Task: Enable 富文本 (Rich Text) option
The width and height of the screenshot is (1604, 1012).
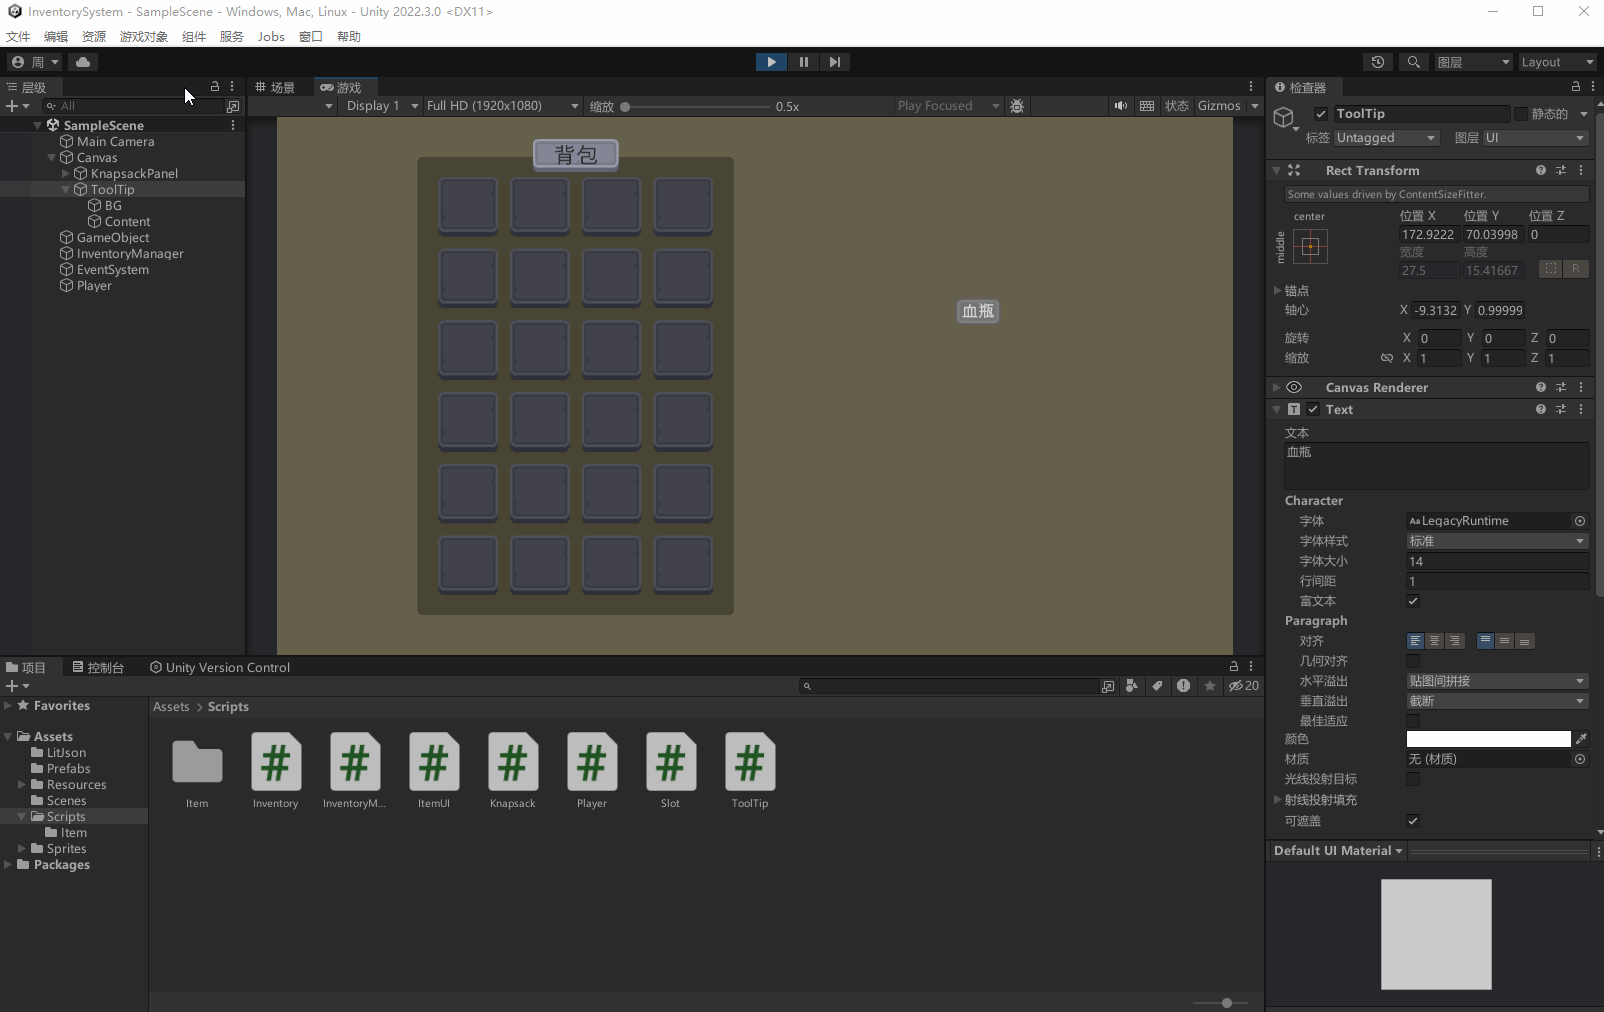Action: [1414, 601]
